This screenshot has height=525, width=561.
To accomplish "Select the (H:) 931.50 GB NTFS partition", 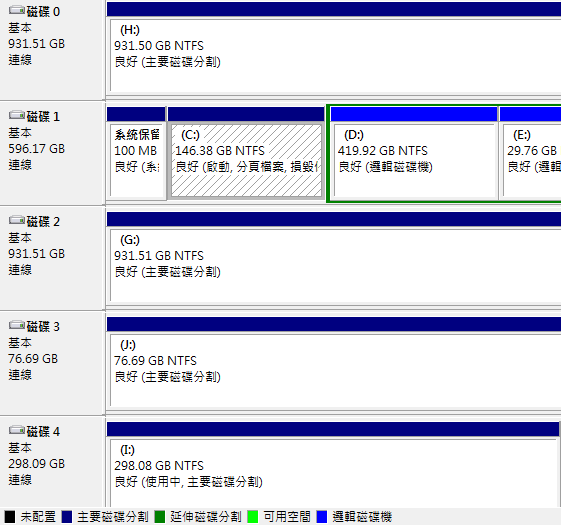I will (334, 55).
